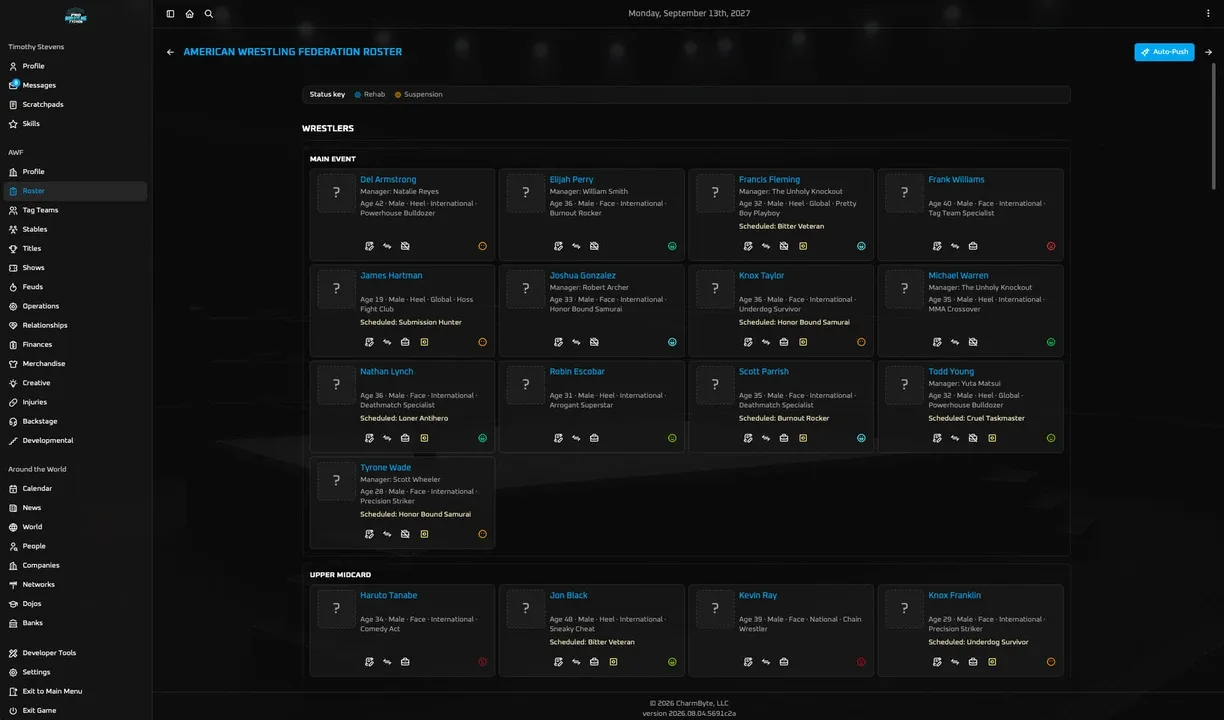Click yellow scheduled gimmick icon on Francis Fleming
The height and width of the screenshot is (720, 1224).
[x=803, y=246]
